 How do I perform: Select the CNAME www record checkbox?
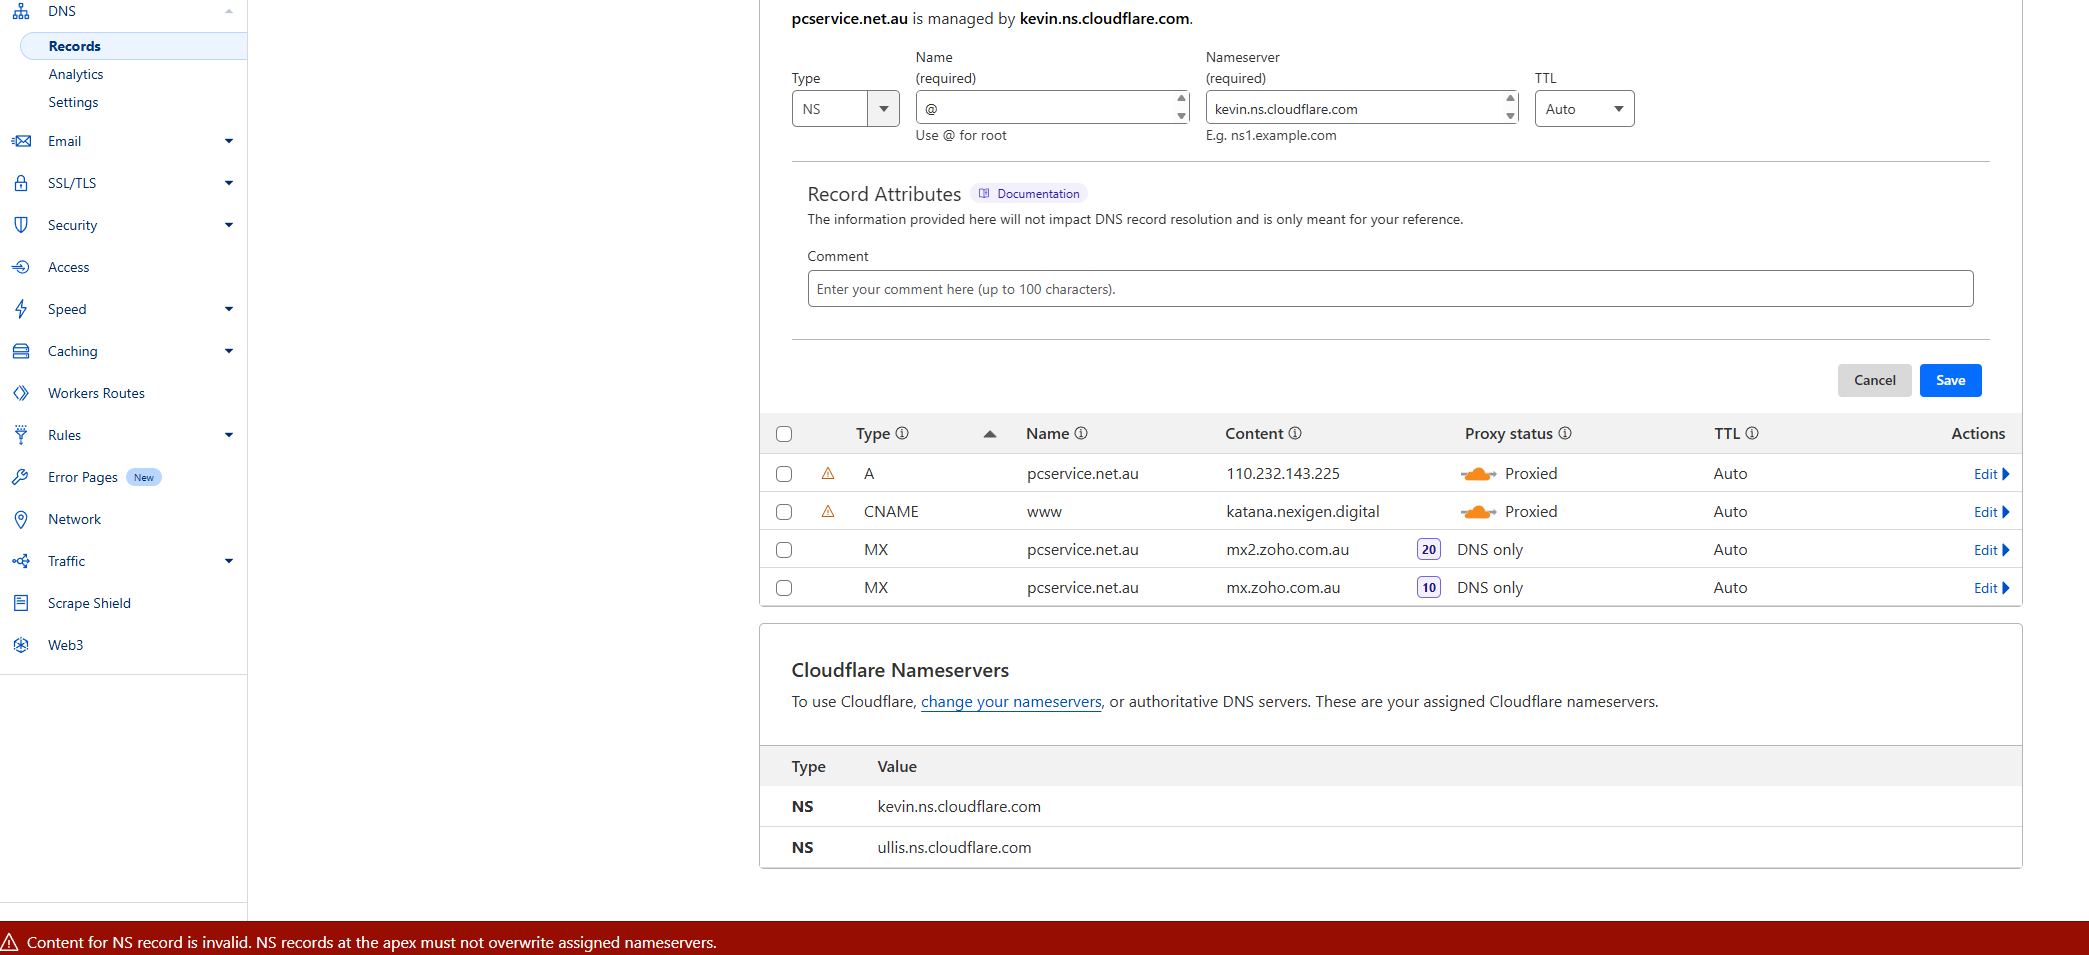tap(784, 512)
